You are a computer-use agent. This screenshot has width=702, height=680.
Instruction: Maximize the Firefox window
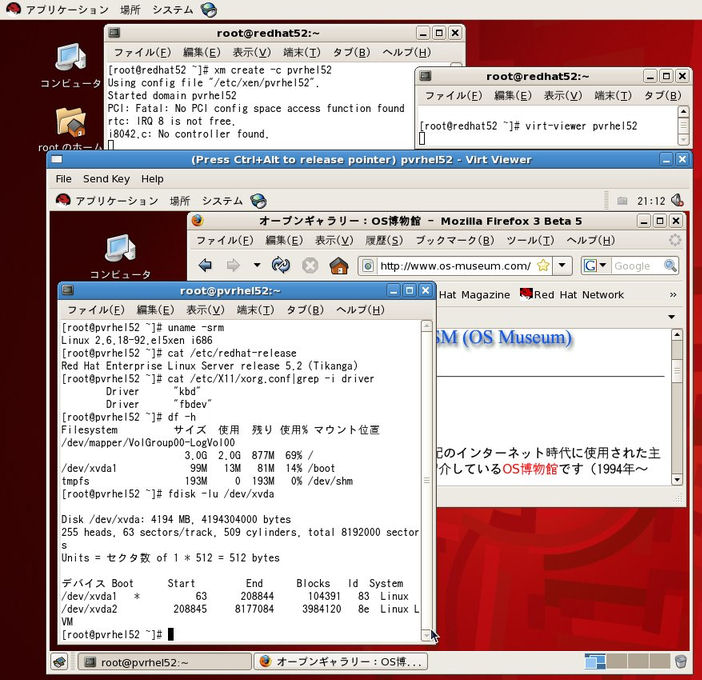[x=660, y=221]
